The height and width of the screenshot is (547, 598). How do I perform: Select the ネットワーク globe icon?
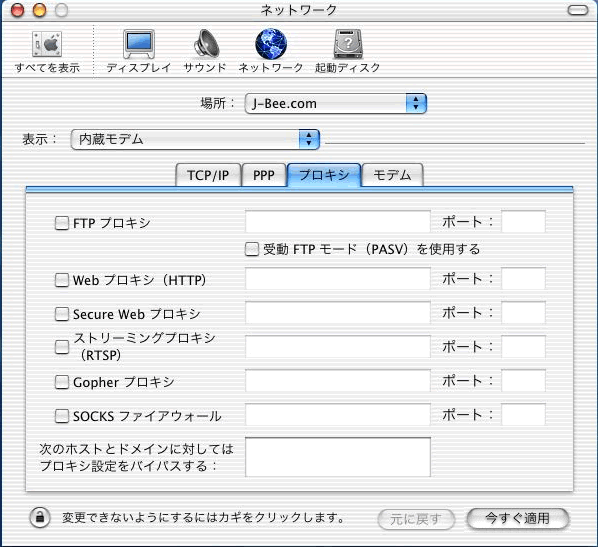tap(271, 44)
